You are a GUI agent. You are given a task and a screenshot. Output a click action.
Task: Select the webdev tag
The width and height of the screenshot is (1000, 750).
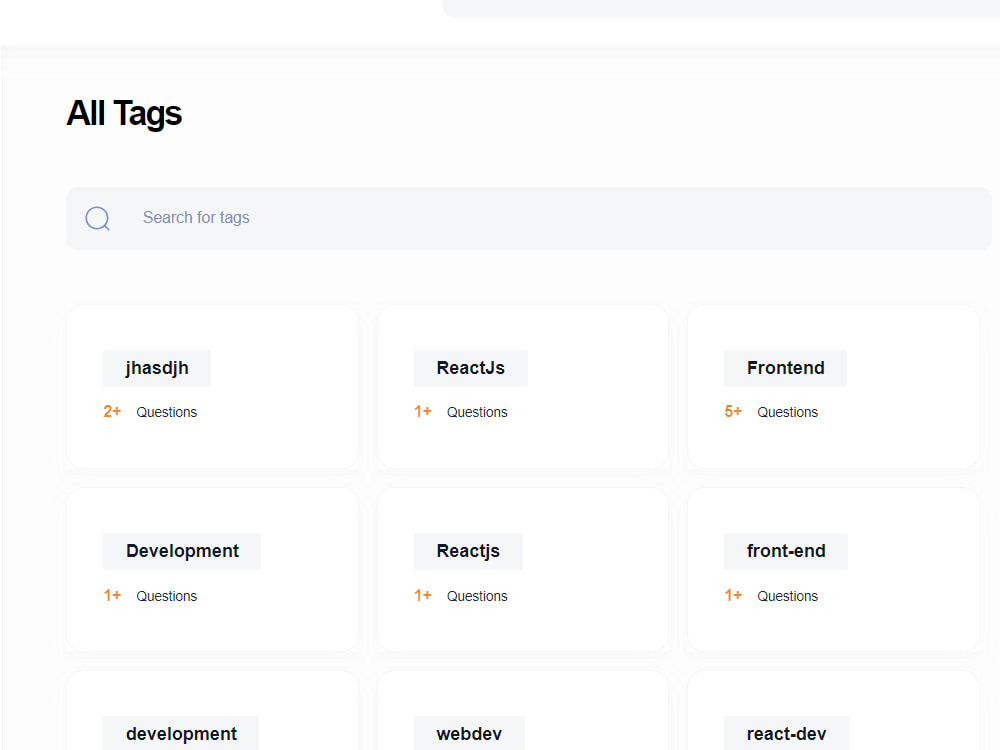click(469, 733)
